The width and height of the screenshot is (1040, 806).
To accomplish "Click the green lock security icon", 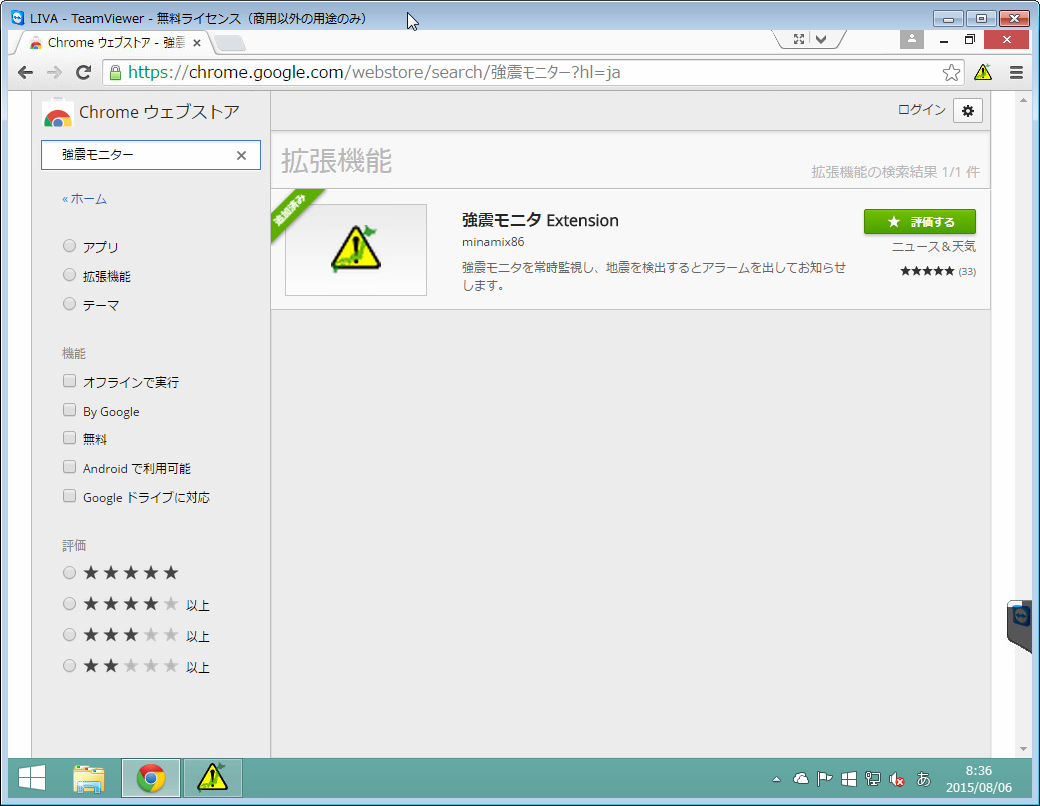I will tap(115, 72).
